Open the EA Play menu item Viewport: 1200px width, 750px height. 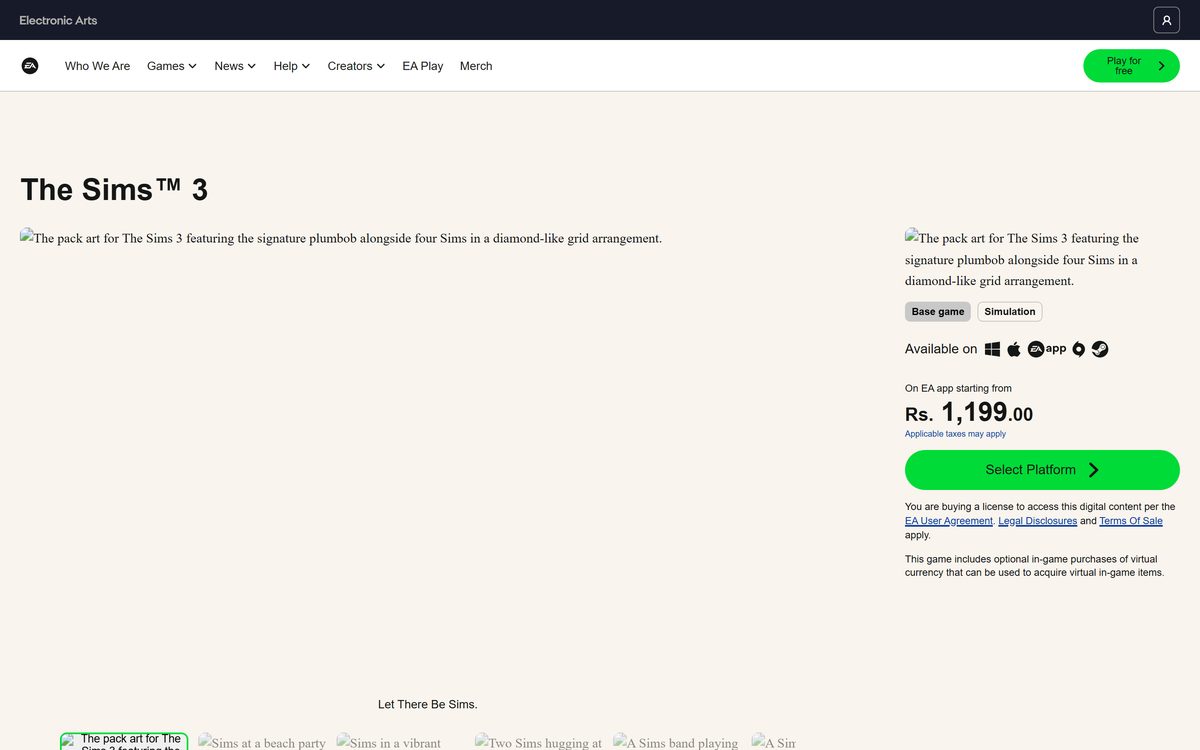click(422, 66)
